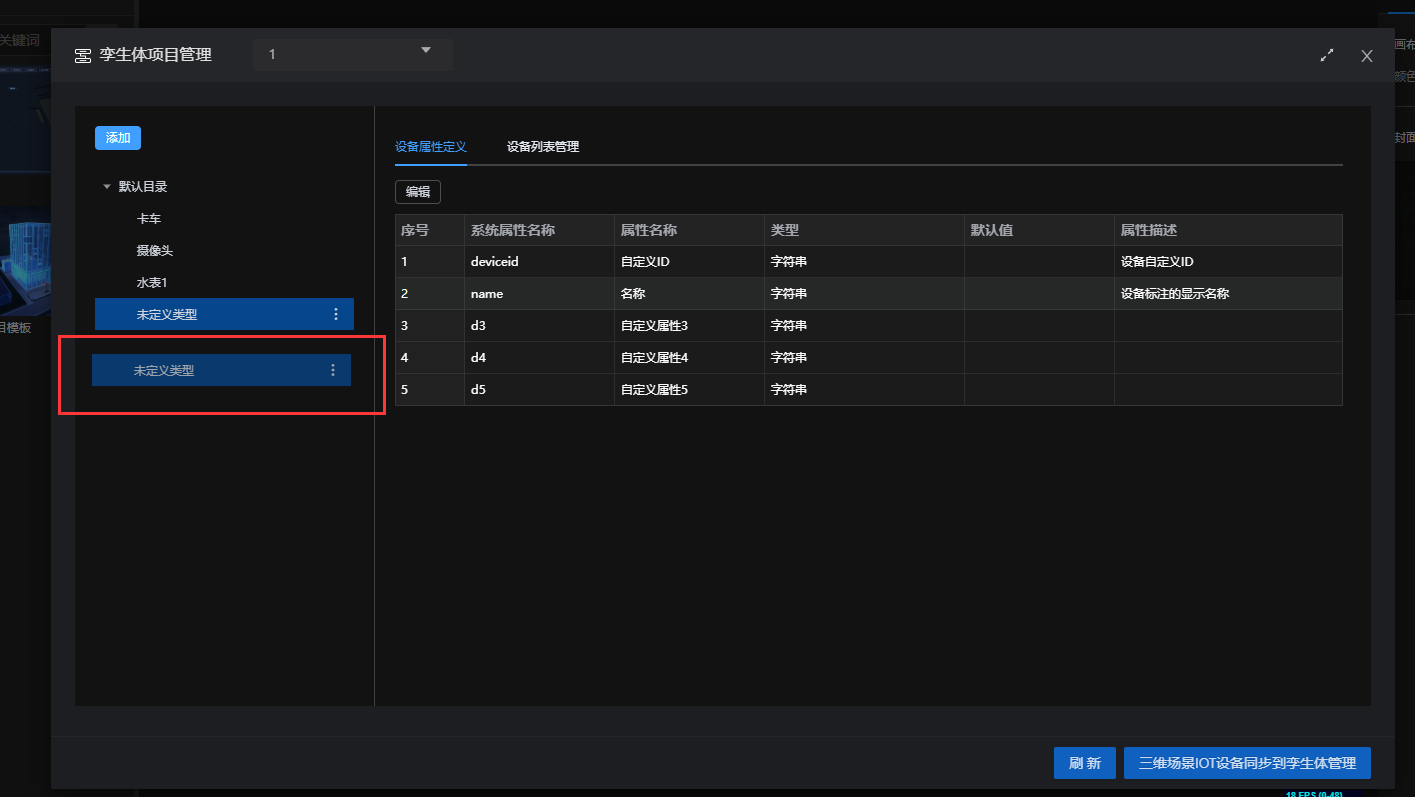The image size is (1415, 797).
Task: Click the 默认值 column header
Action: (x=1040, y=230)
